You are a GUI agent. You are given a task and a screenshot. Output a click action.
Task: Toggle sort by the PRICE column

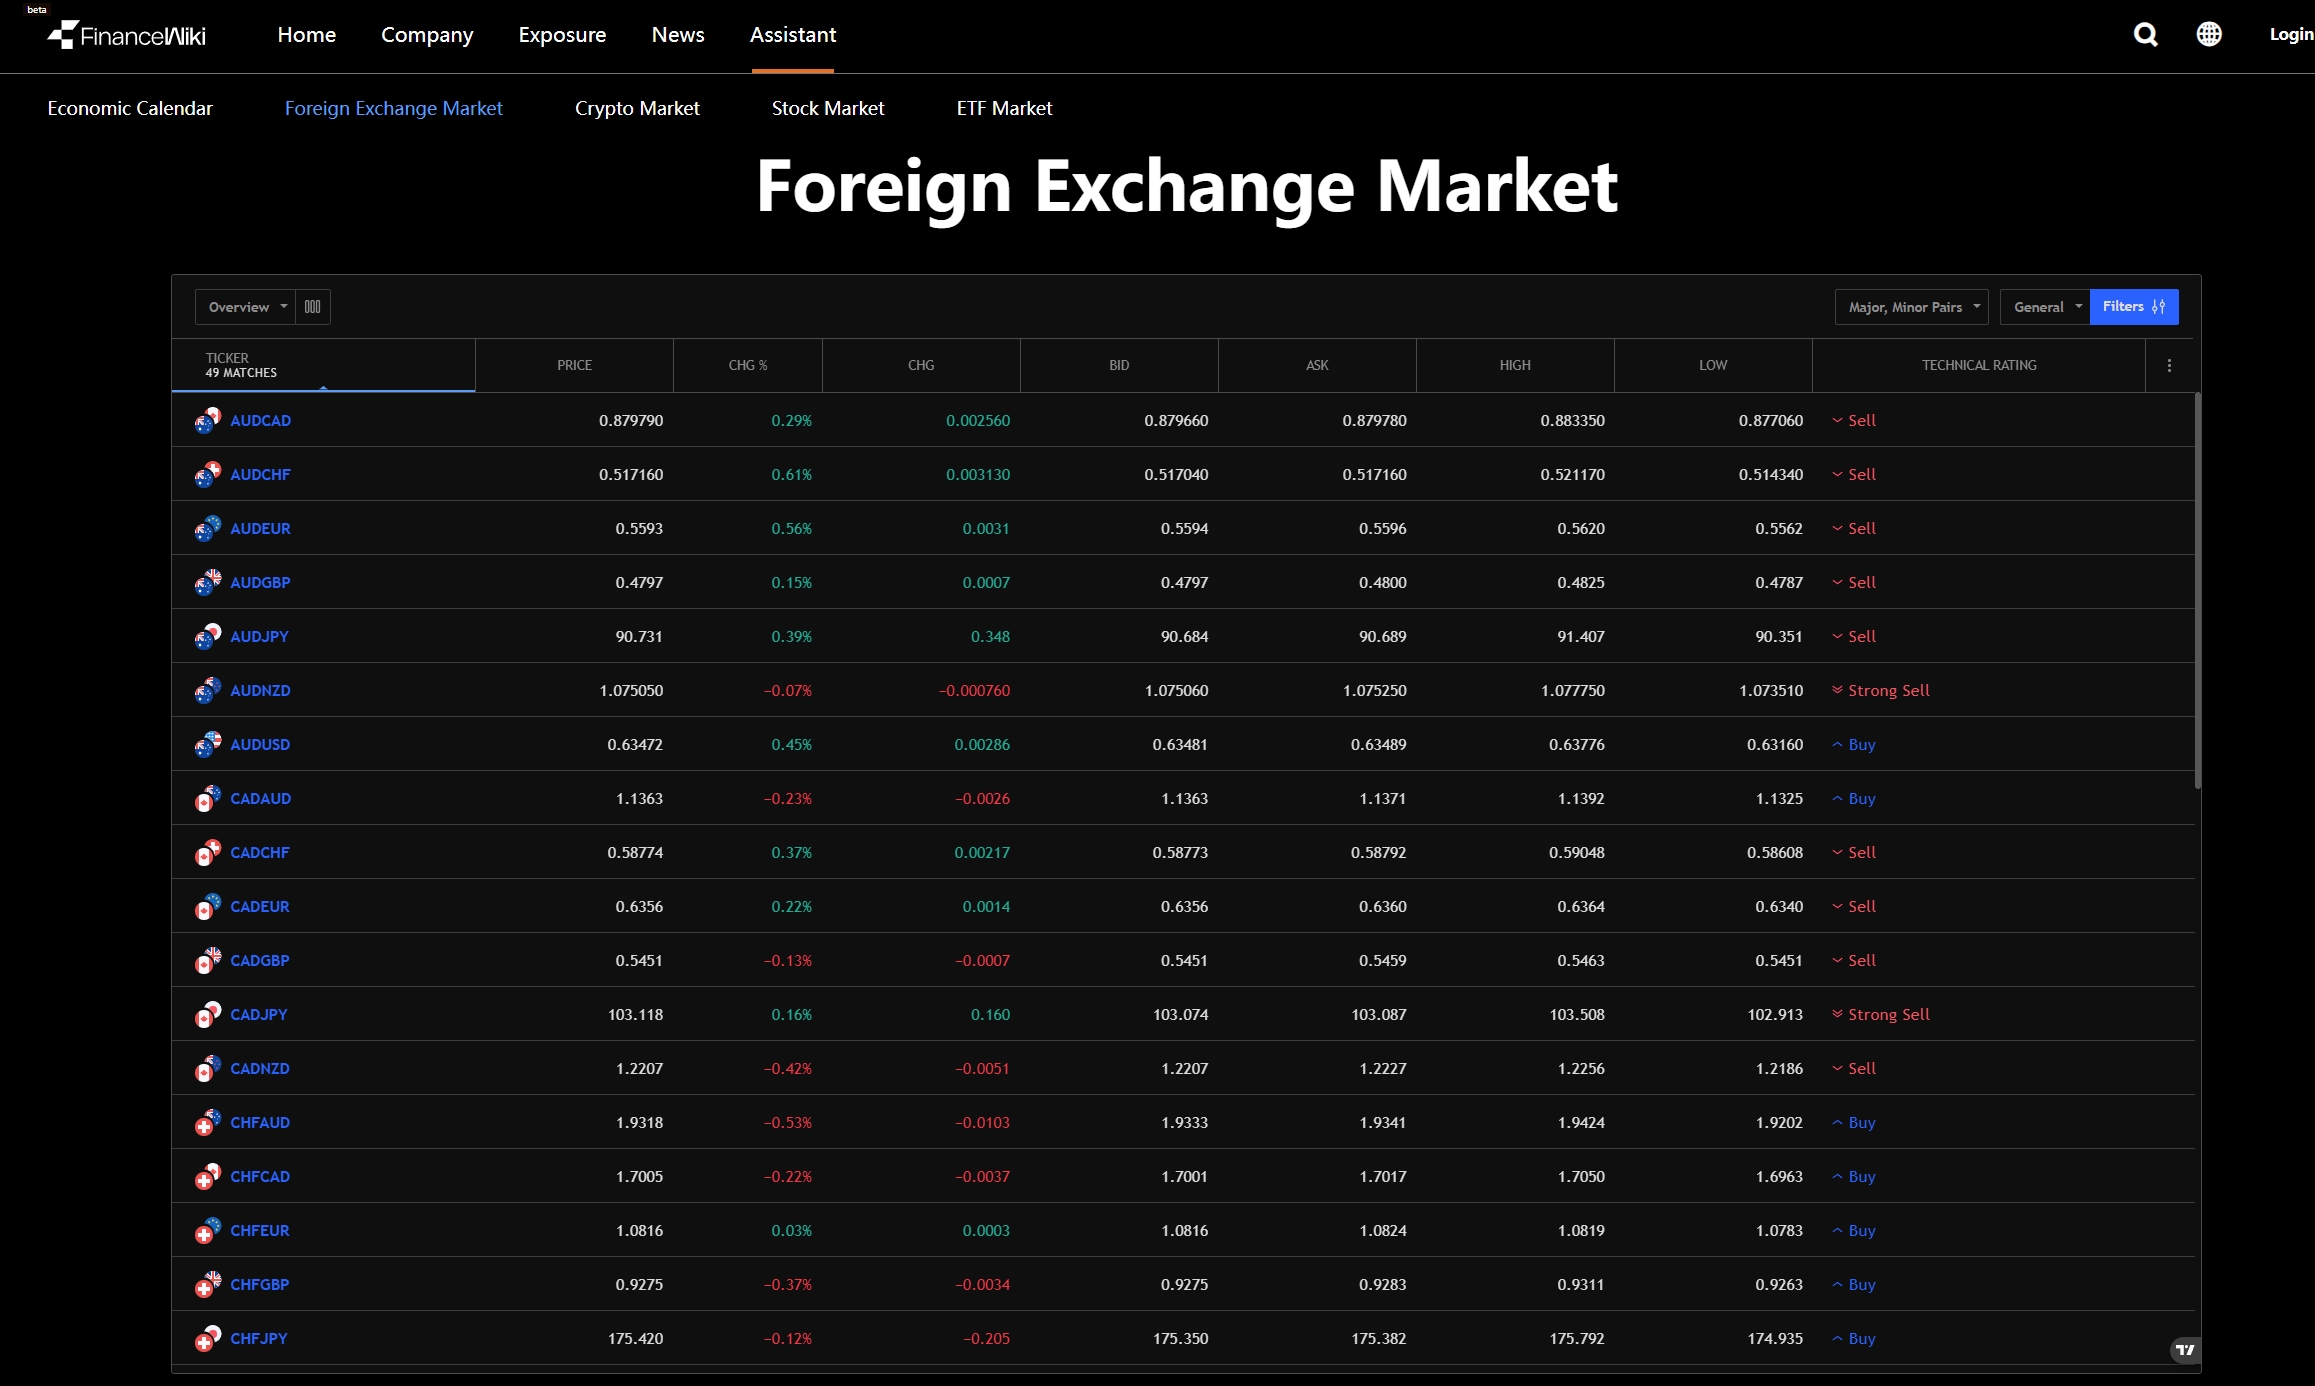574,366
